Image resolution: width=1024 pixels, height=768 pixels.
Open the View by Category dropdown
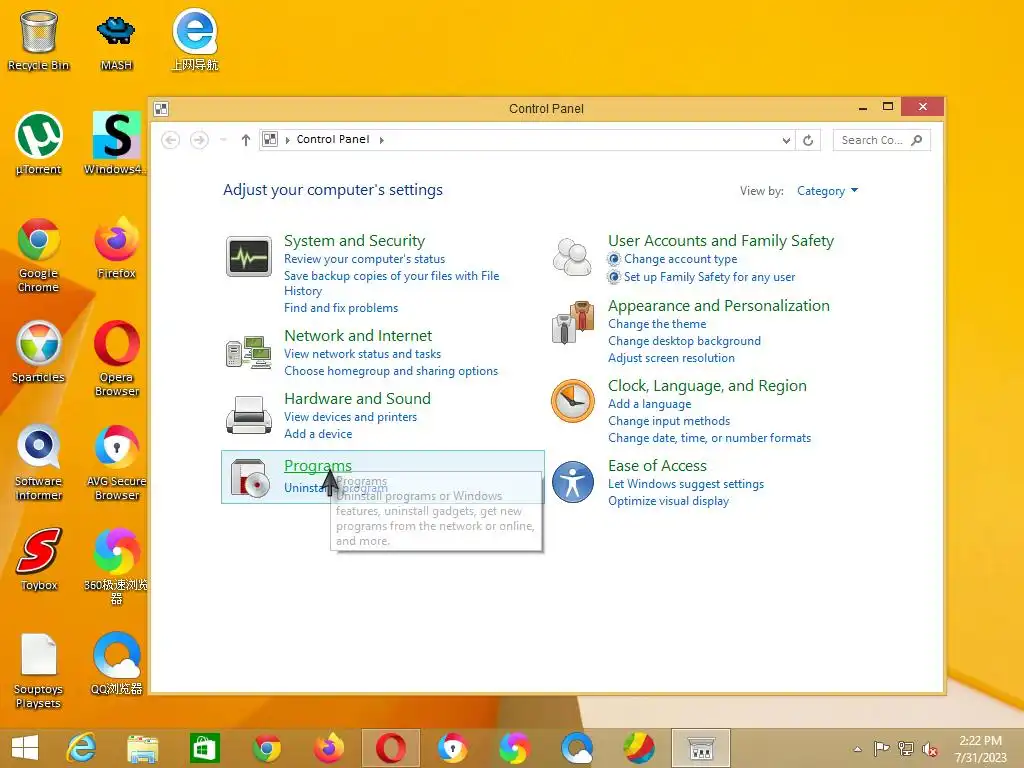[x=827, y=191]
